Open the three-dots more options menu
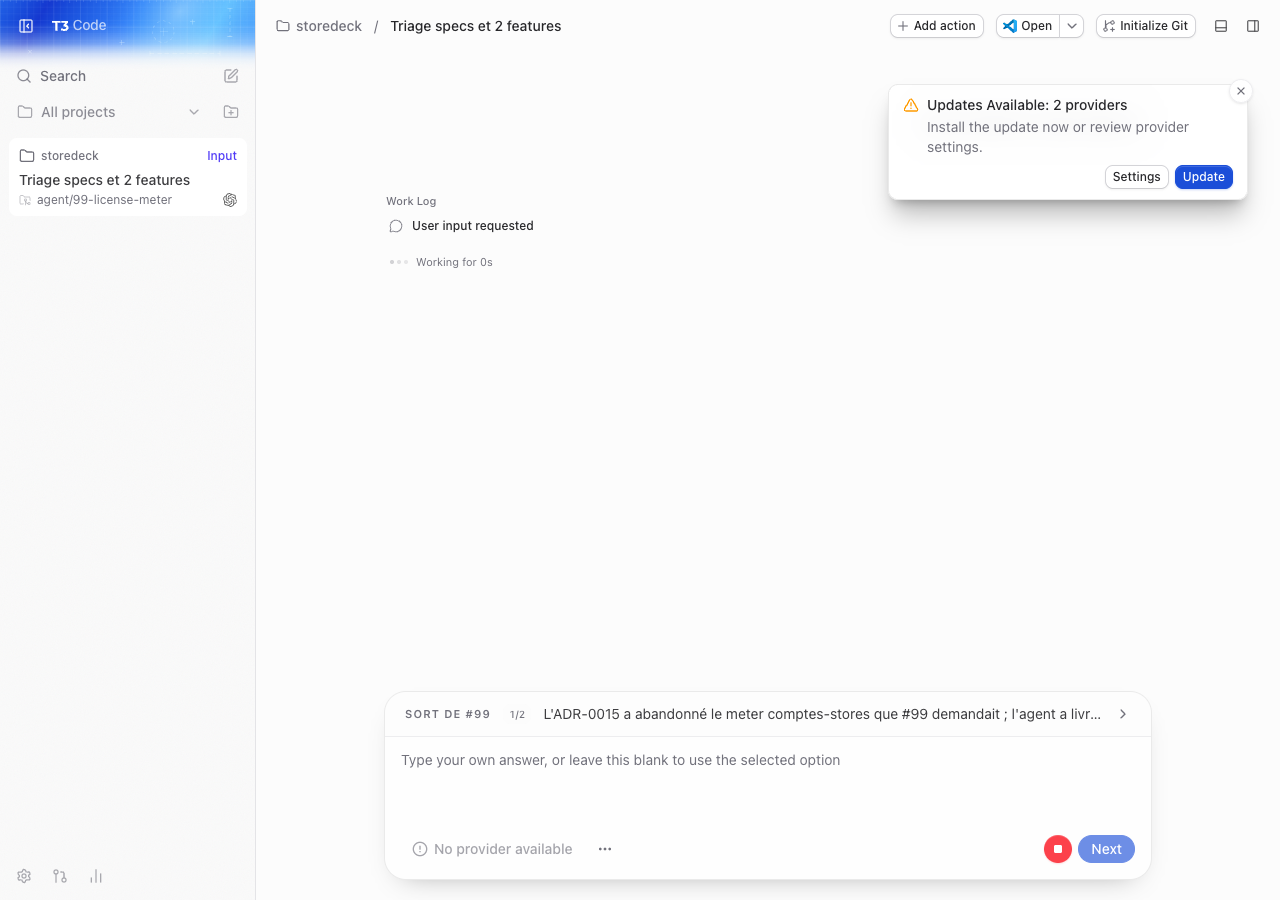Image resolution: width=1280 pixels, height=900 pixels. (x=605, y=849)
